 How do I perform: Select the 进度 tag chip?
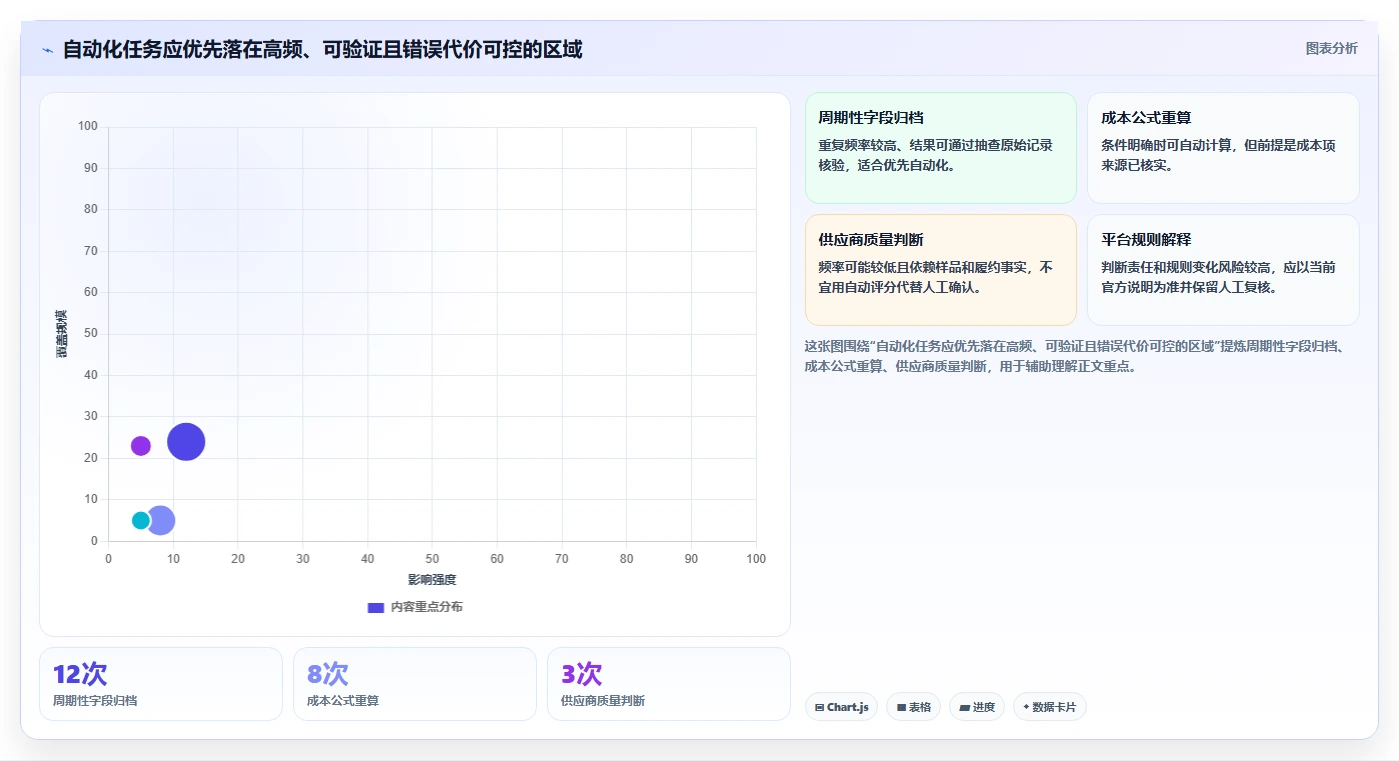tap(976, 707)
